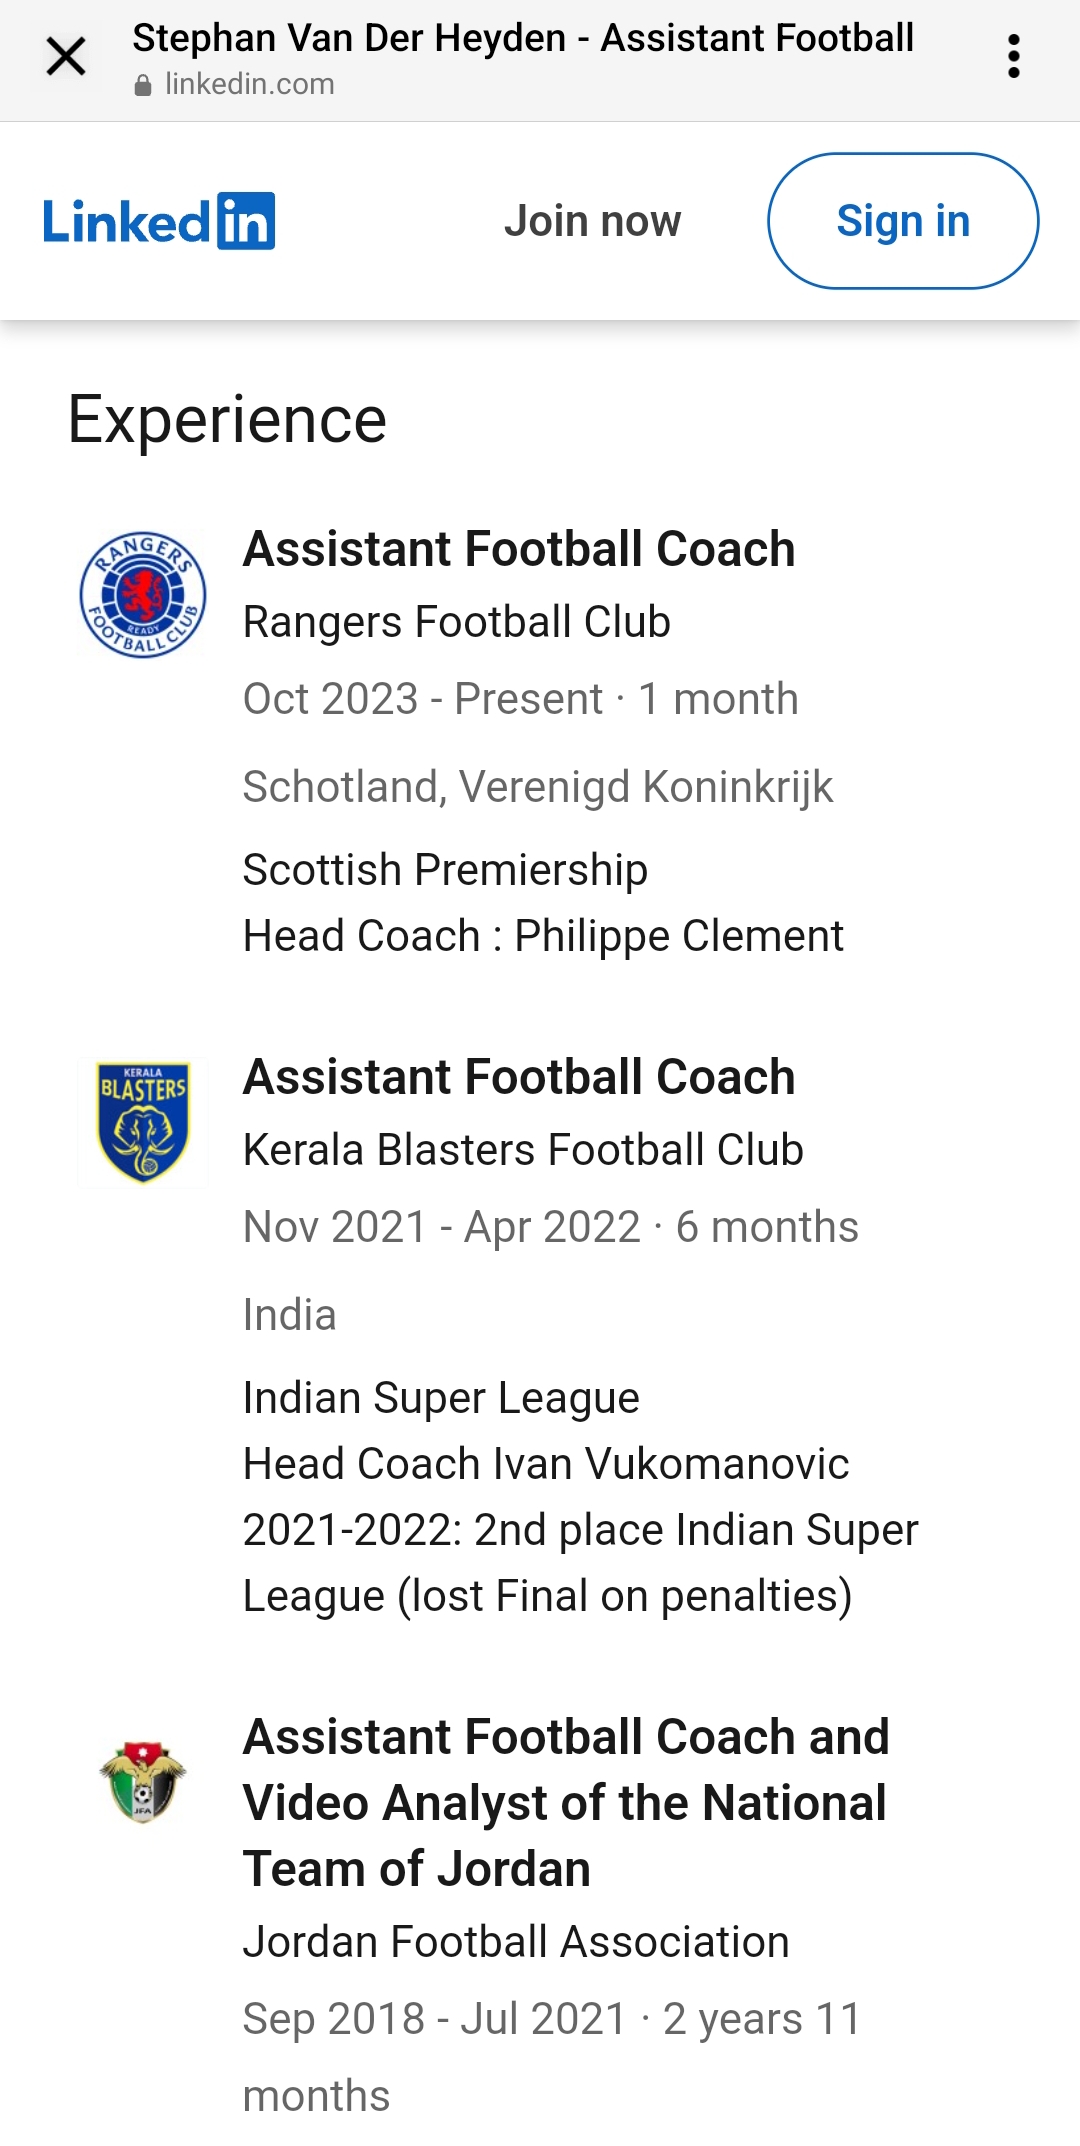This screenshot has width=1080, height=2146.
Task: Tap the lock icon beside linkedin.com
Action: [x=143, y=86]
